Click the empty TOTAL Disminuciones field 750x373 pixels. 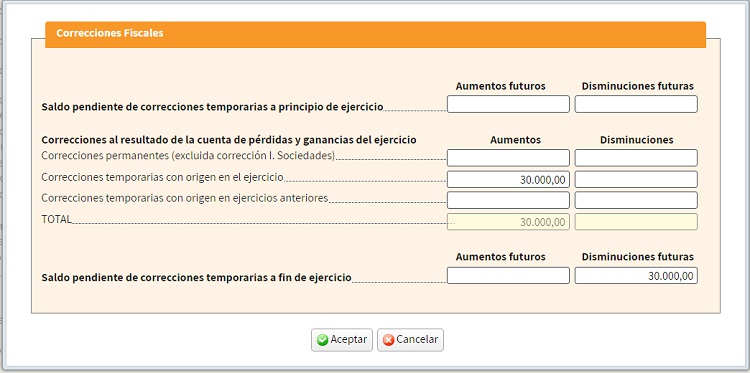pos(636,222)
